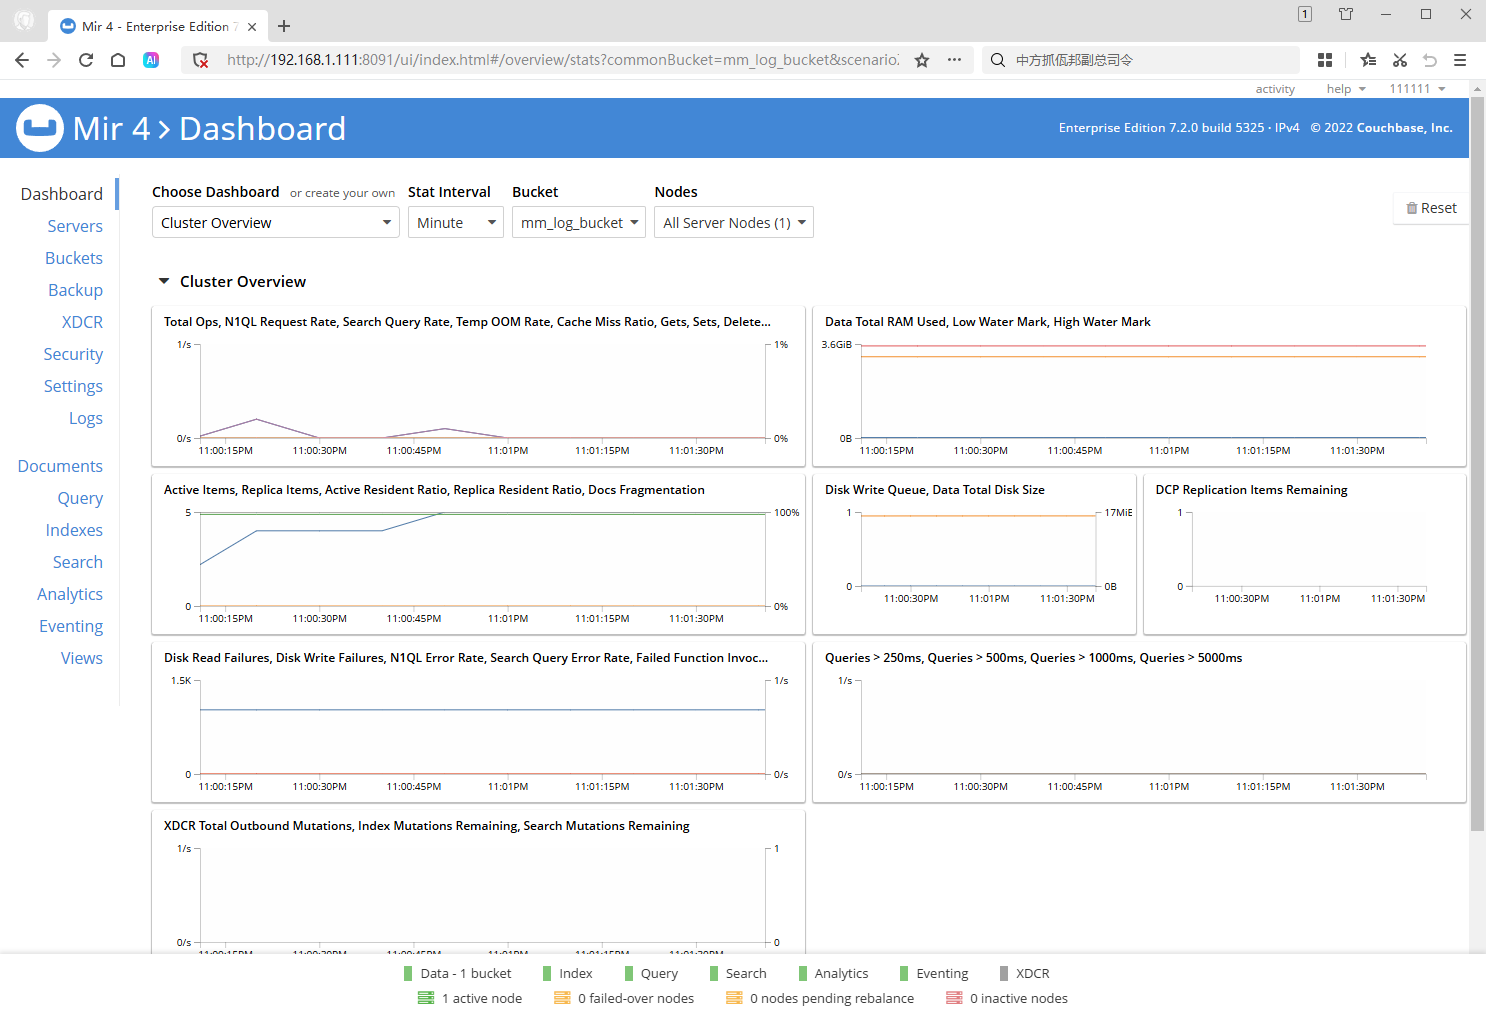Open a new browser tab

click(x=284, y=26)
